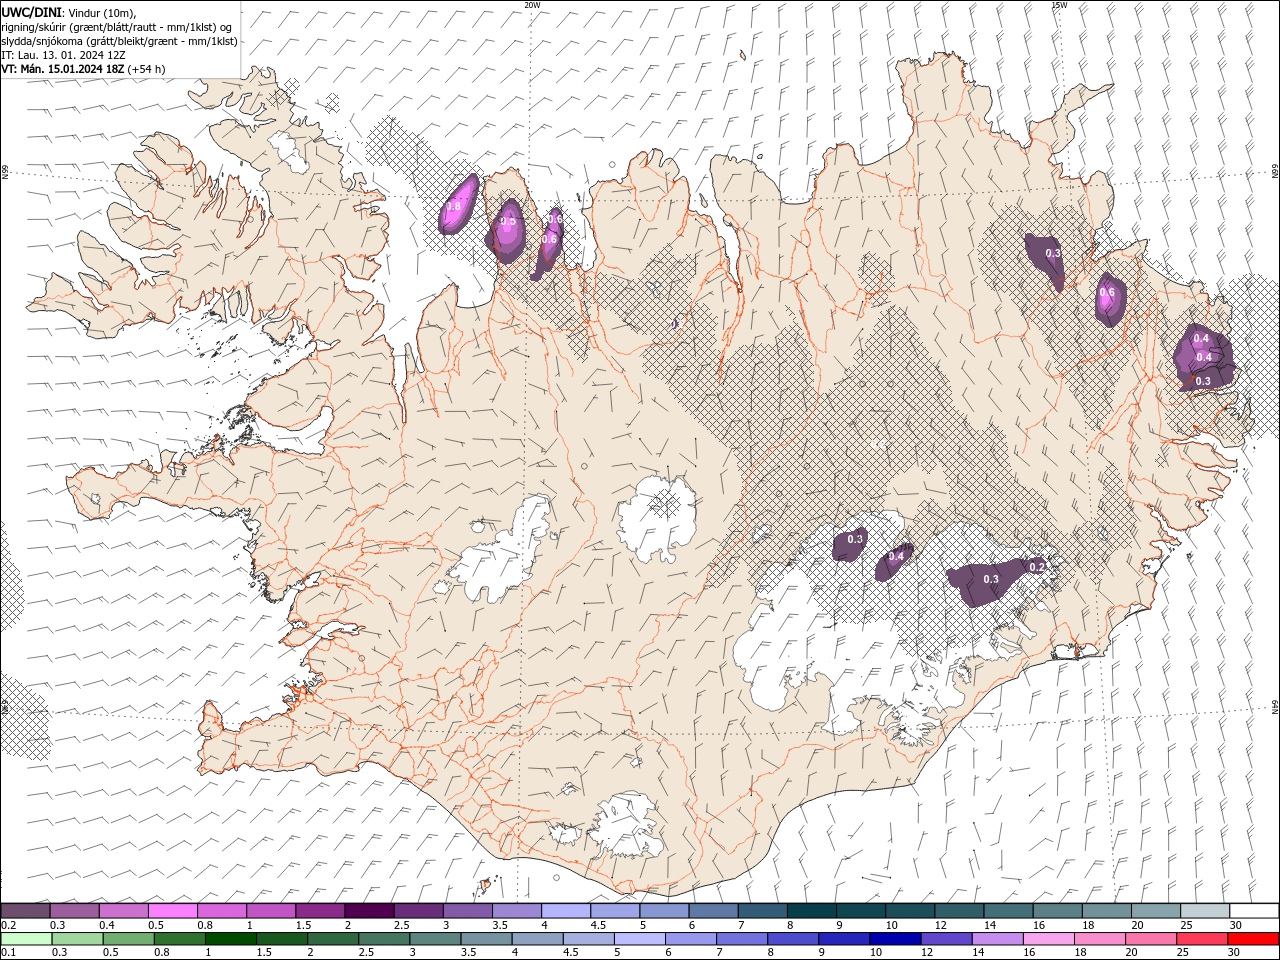Click the 0.2 snowfall value on the map

point(1037,567)
